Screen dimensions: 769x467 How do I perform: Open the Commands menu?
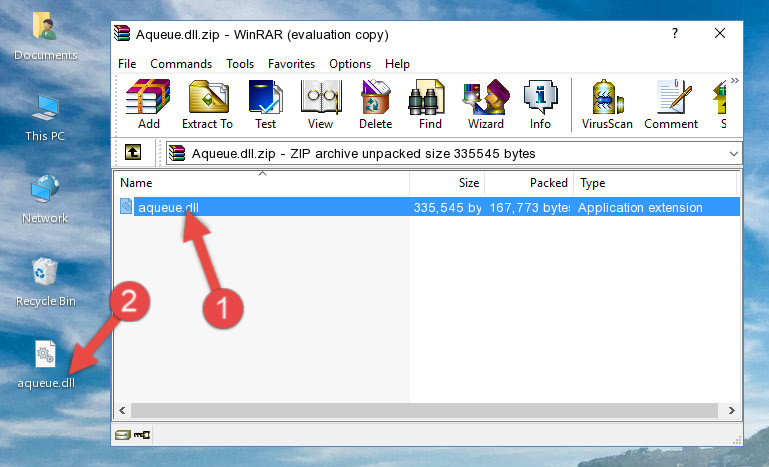click(x=181, y=64)
